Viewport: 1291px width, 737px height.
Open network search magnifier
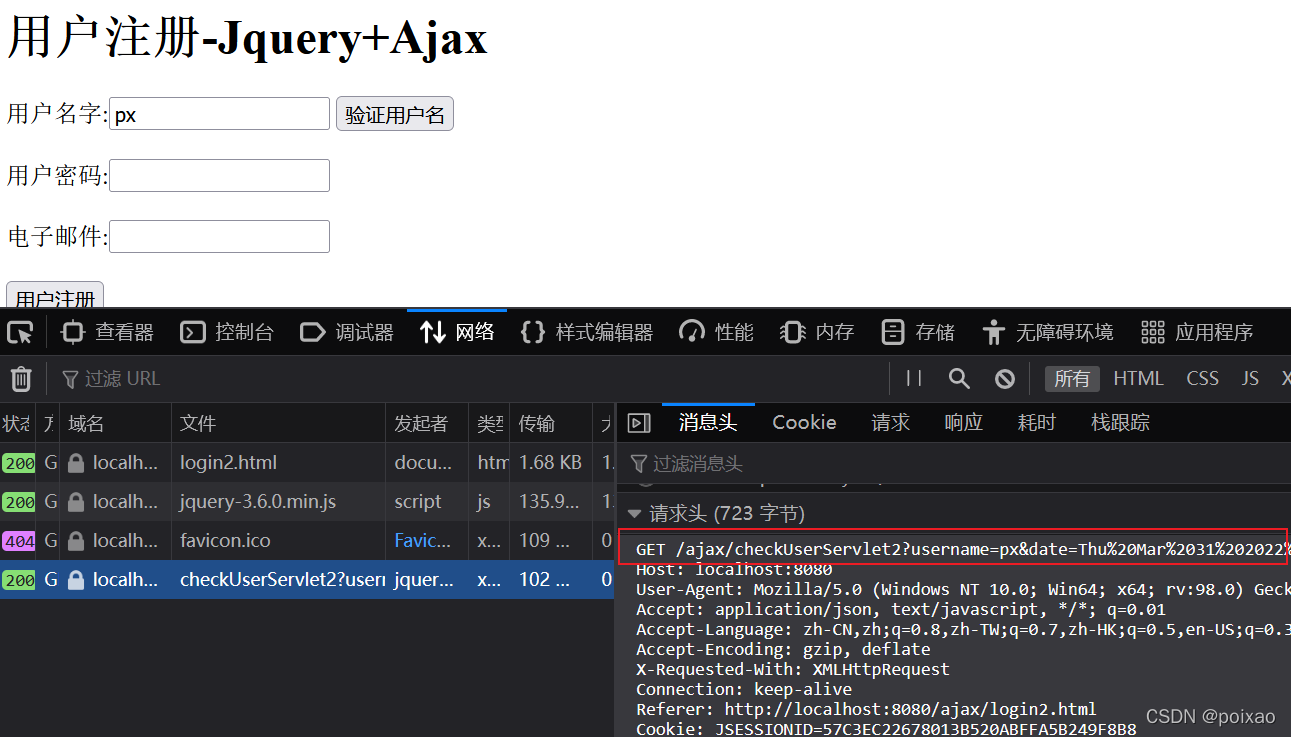[959, 378]
